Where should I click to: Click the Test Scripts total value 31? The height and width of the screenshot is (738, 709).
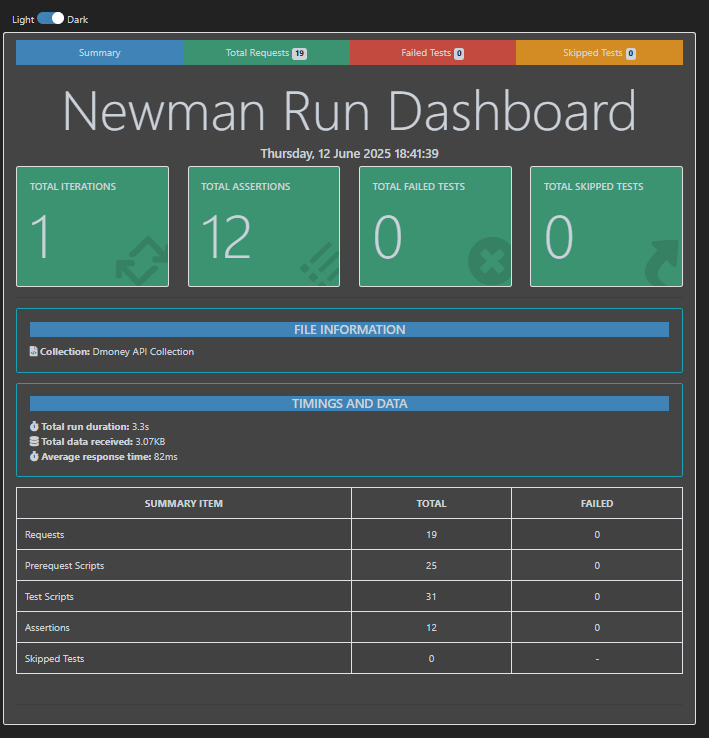(x=431, y=596)
